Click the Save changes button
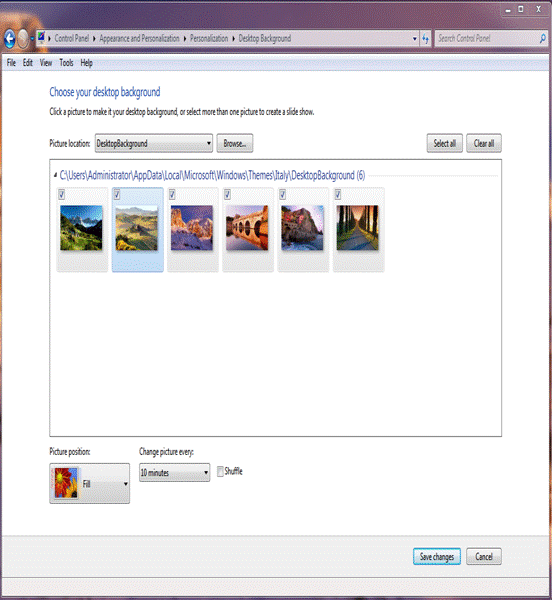The image size is (552, 600). point(436,556)
